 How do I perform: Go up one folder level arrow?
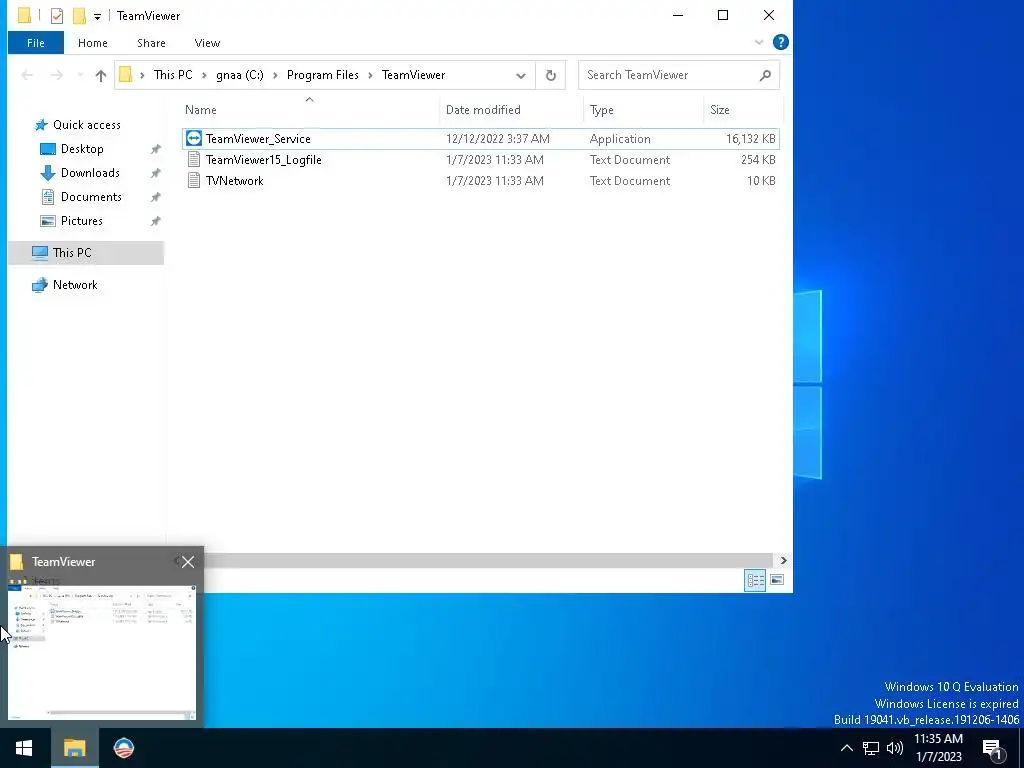pyautogui.click(x=101, y=75)
